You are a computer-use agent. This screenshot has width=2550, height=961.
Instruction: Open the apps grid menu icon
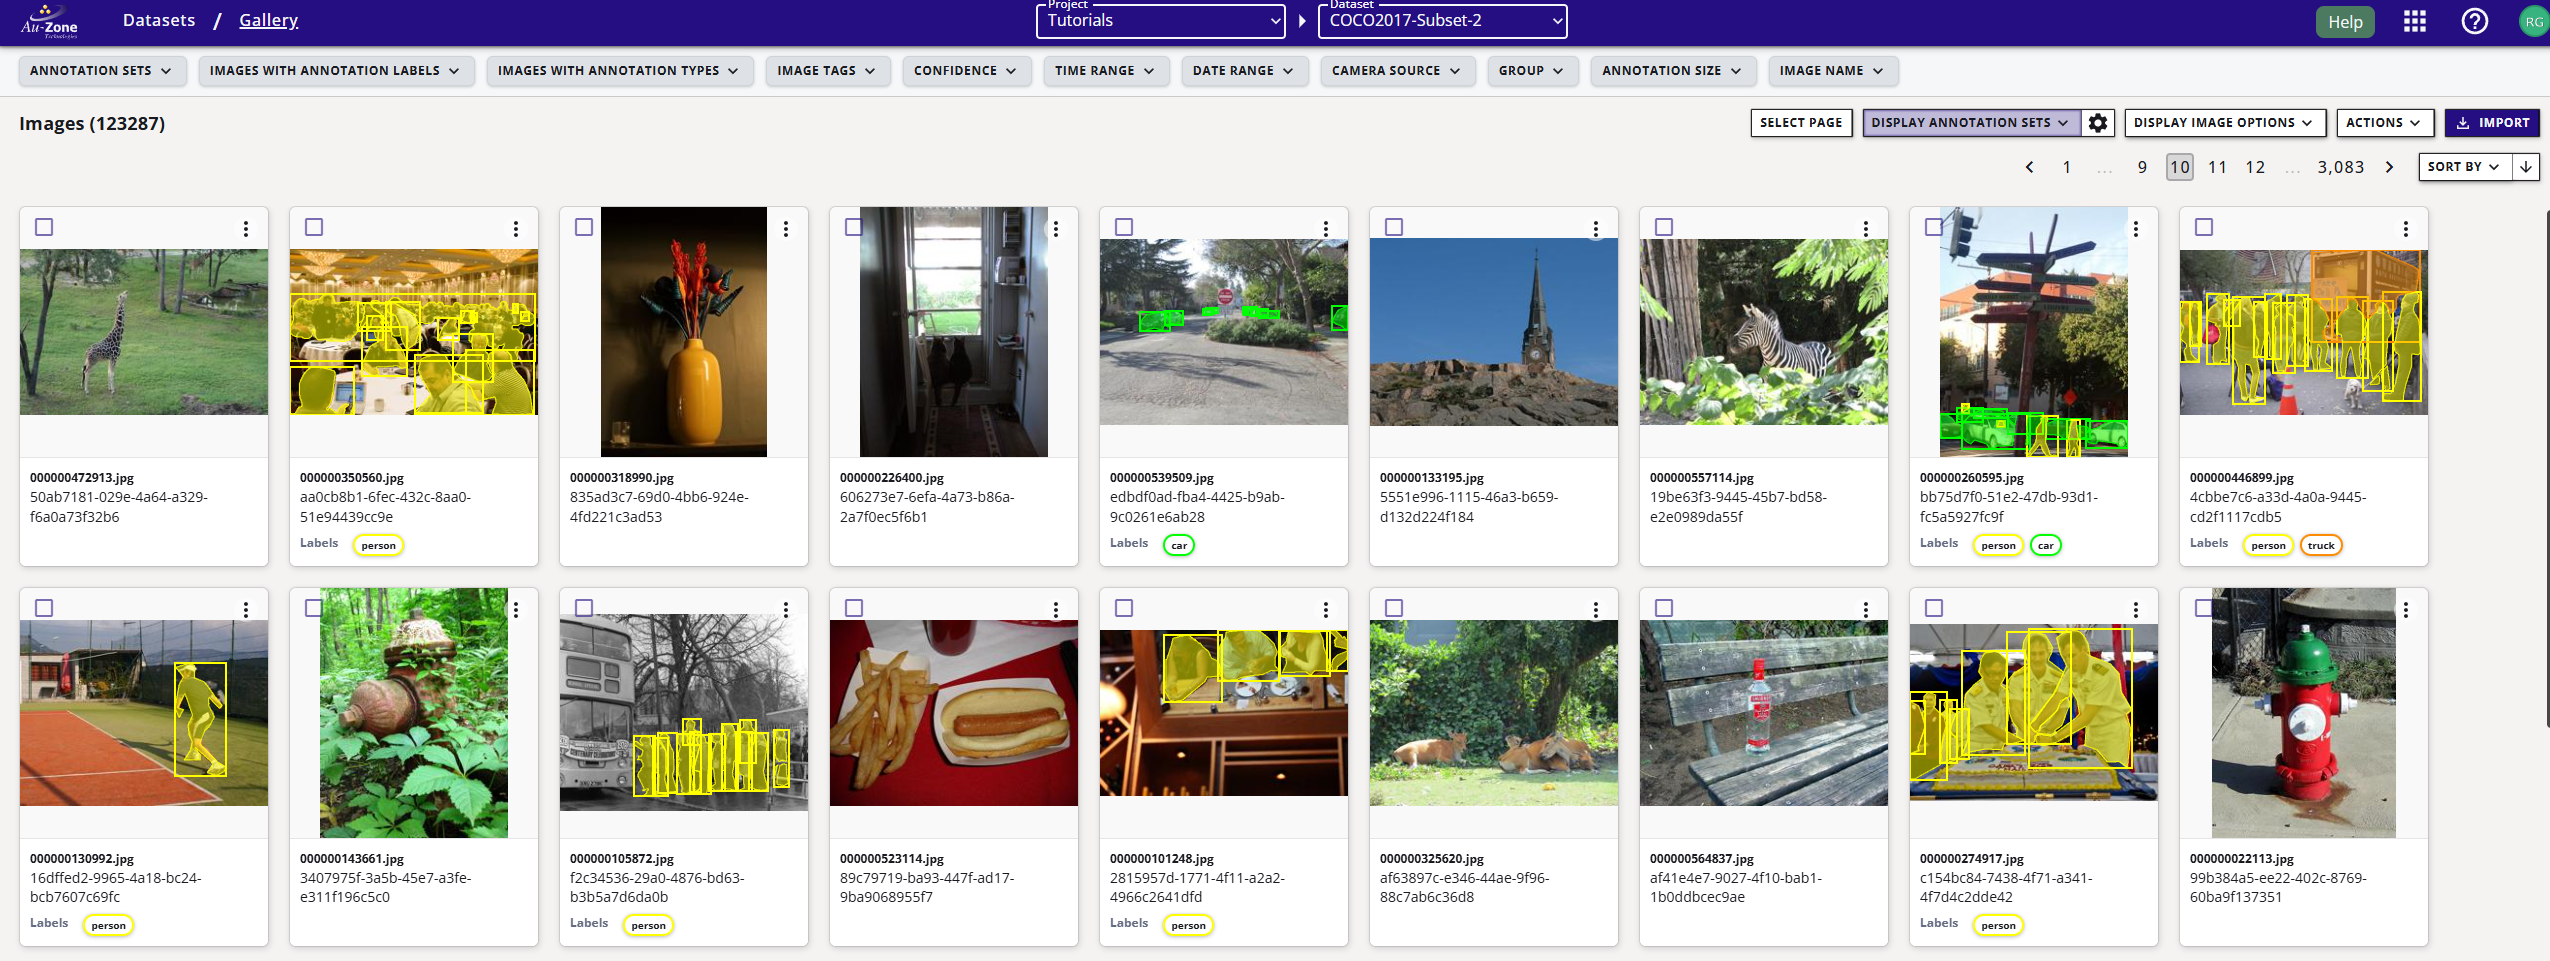(x=2415, y=21)
